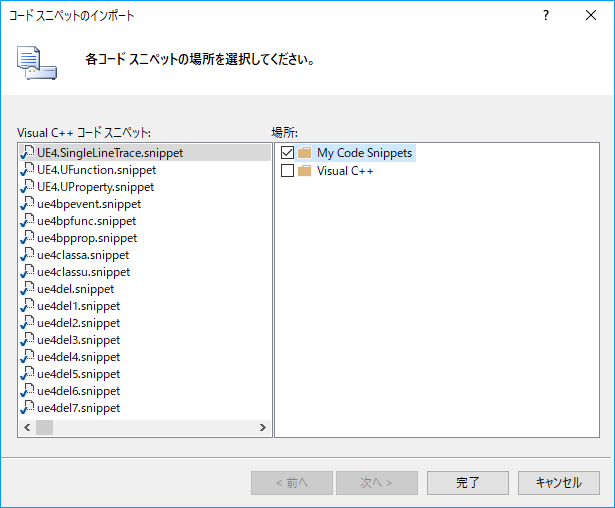Select ue4del.snippet in the list
The height and width of the screenshot is (508, 615).
point(76,289)
